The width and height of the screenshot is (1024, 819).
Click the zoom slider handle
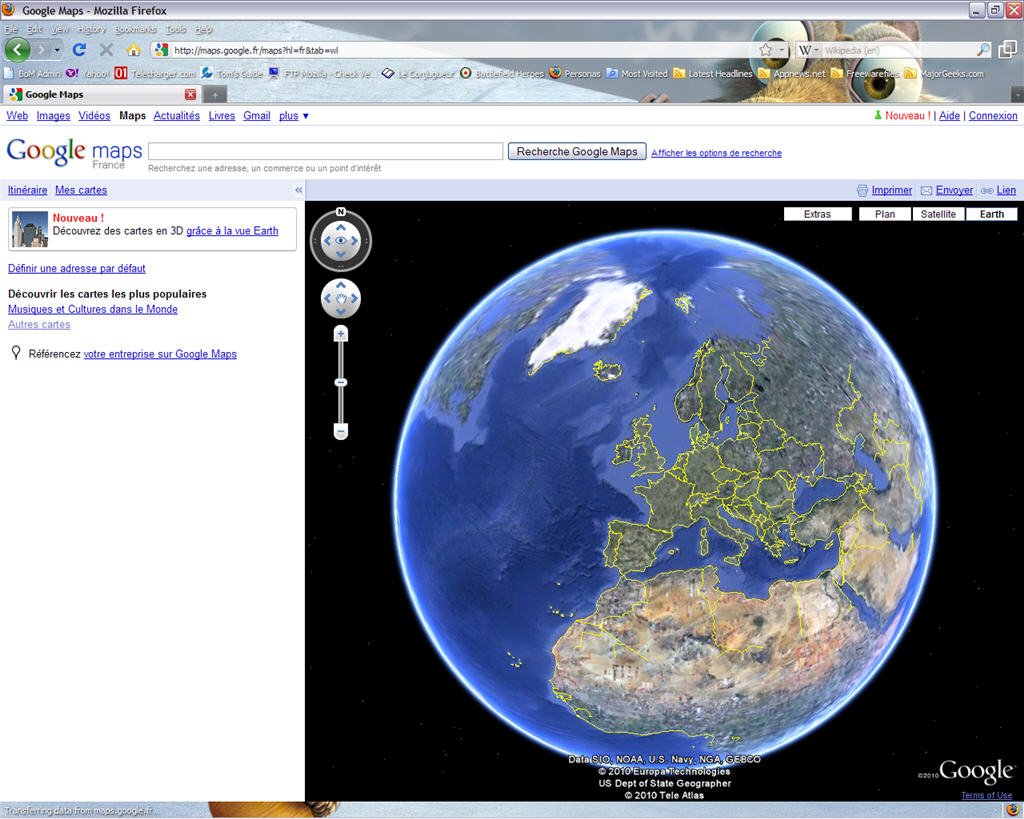pyautogui.click(x=341, y=382)
